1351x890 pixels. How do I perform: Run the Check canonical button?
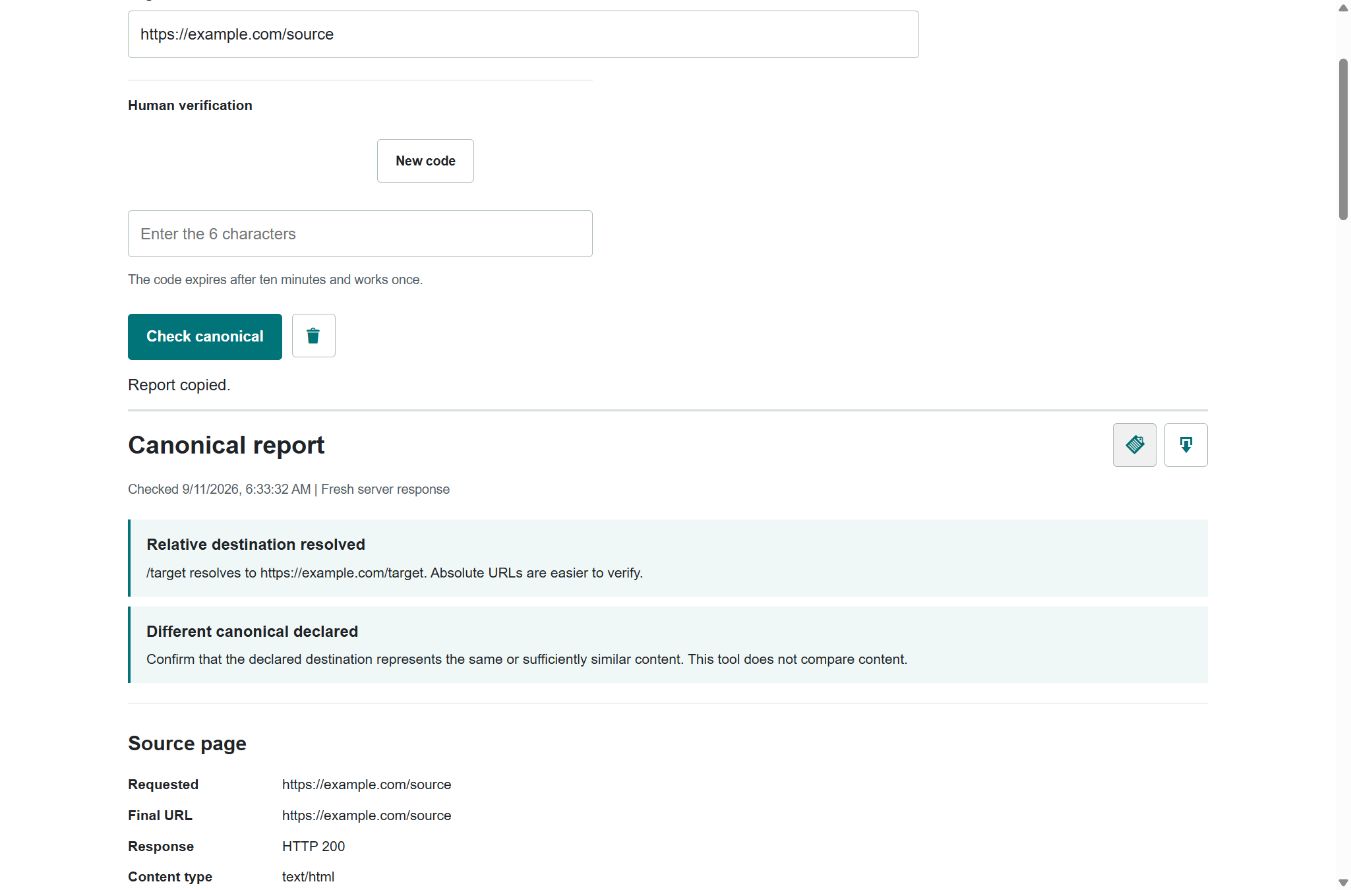(x=205, y=337)
